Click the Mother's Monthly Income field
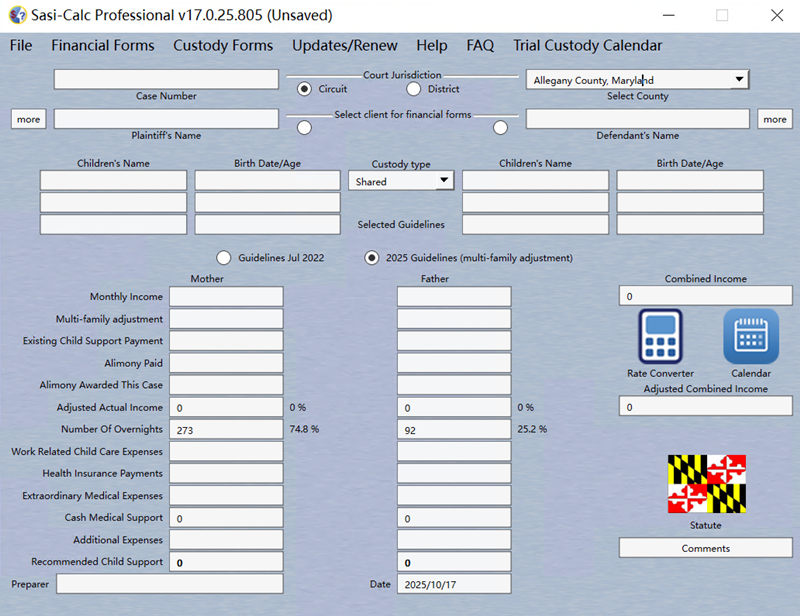 [227, 296]
